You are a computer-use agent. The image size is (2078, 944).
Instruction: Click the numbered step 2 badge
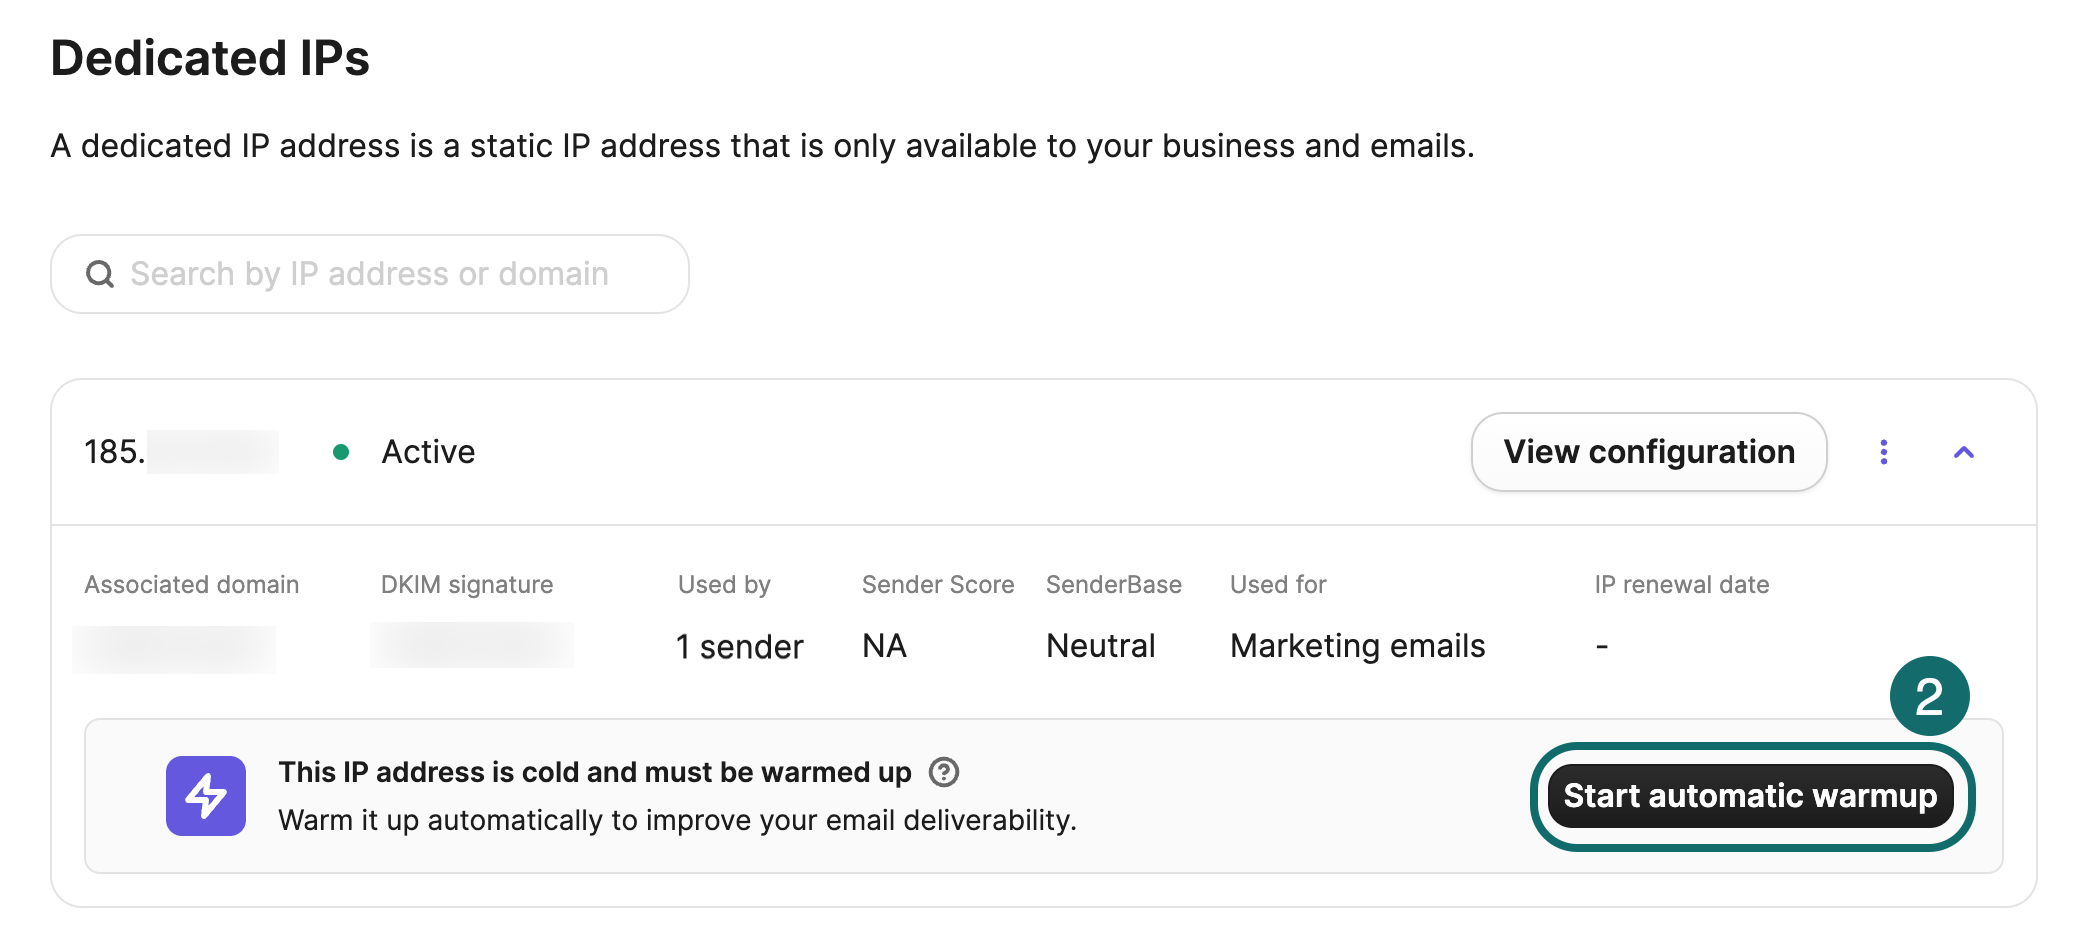tap(1929, 696)
